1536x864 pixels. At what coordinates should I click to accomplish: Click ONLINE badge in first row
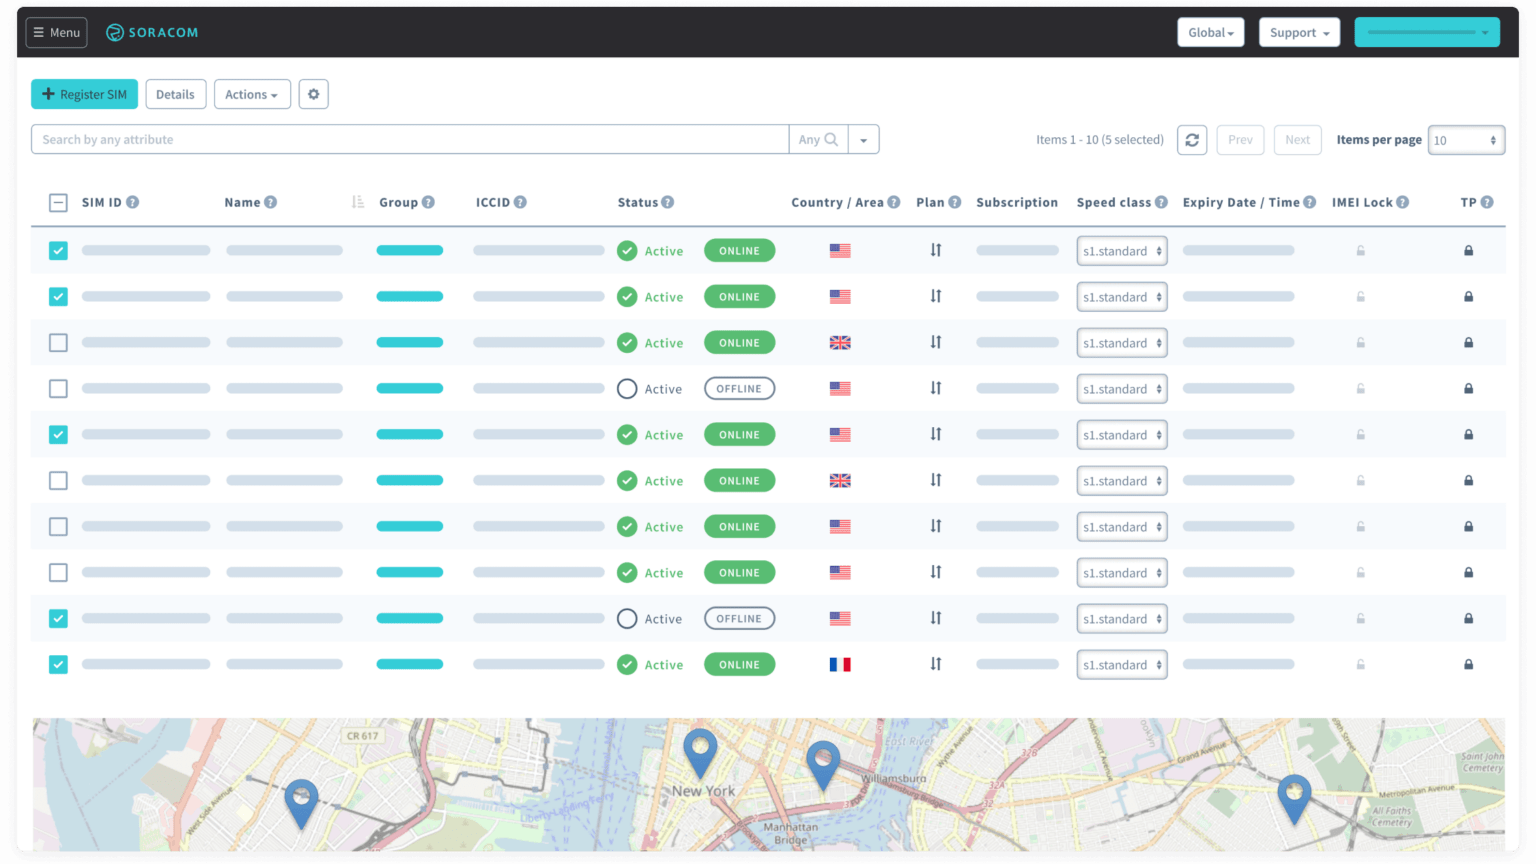(x=739, y=251)
